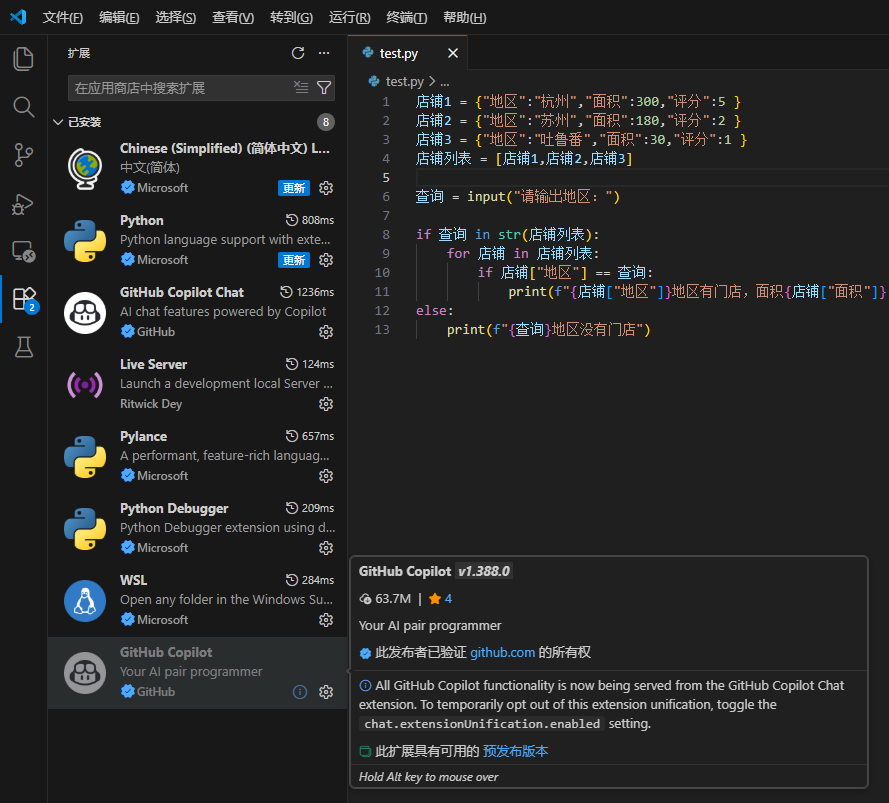This screenshot has width=889, height=803.
Task: Select the Python Debugger extension
Action: coord(197,529)
